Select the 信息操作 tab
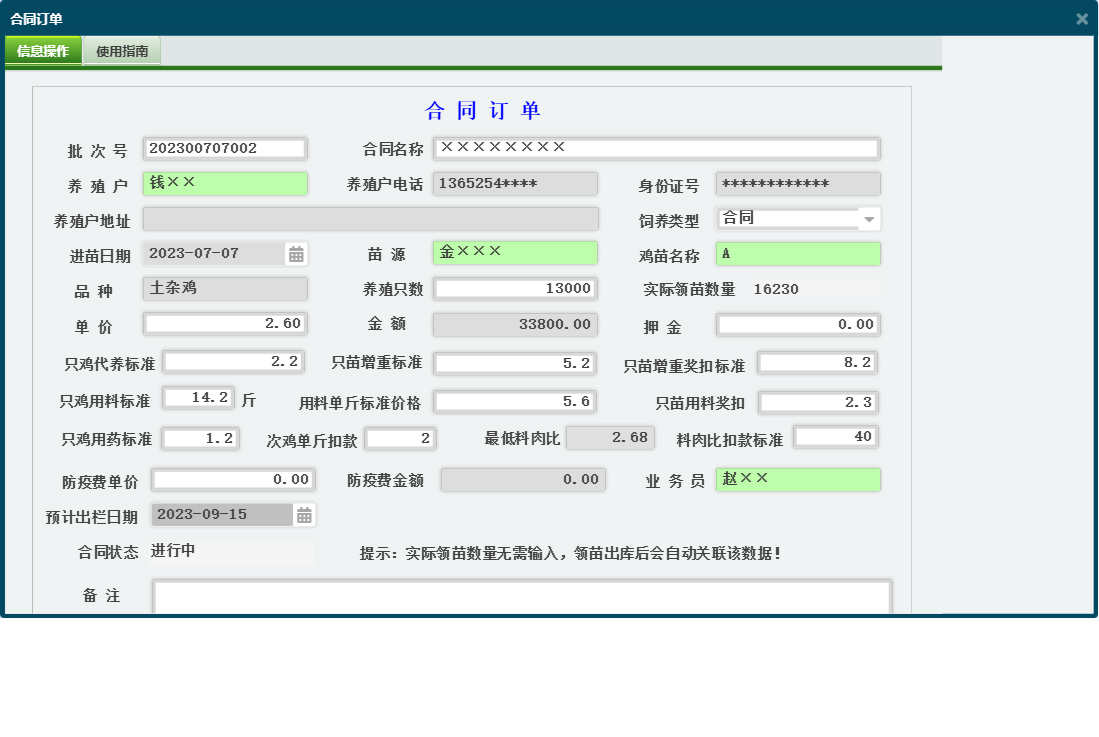Viewport: 1099px width, 737px height. coord(43,49)
